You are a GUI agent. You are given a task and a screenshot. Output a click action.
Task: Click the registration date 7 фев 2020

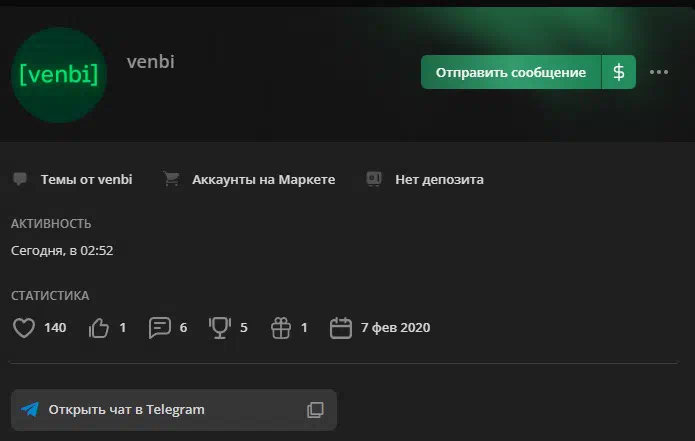point(395,328)
